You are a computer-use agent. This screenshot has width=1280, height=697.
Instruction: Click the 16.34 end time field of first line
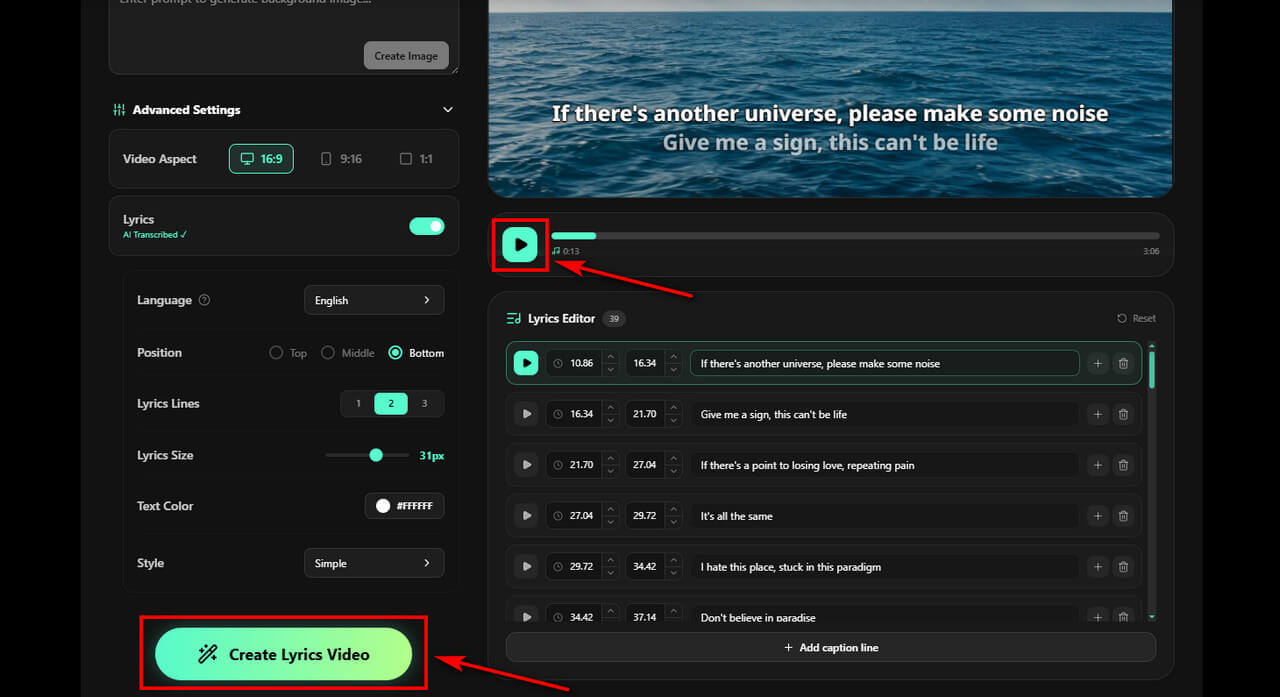point(646,363)
